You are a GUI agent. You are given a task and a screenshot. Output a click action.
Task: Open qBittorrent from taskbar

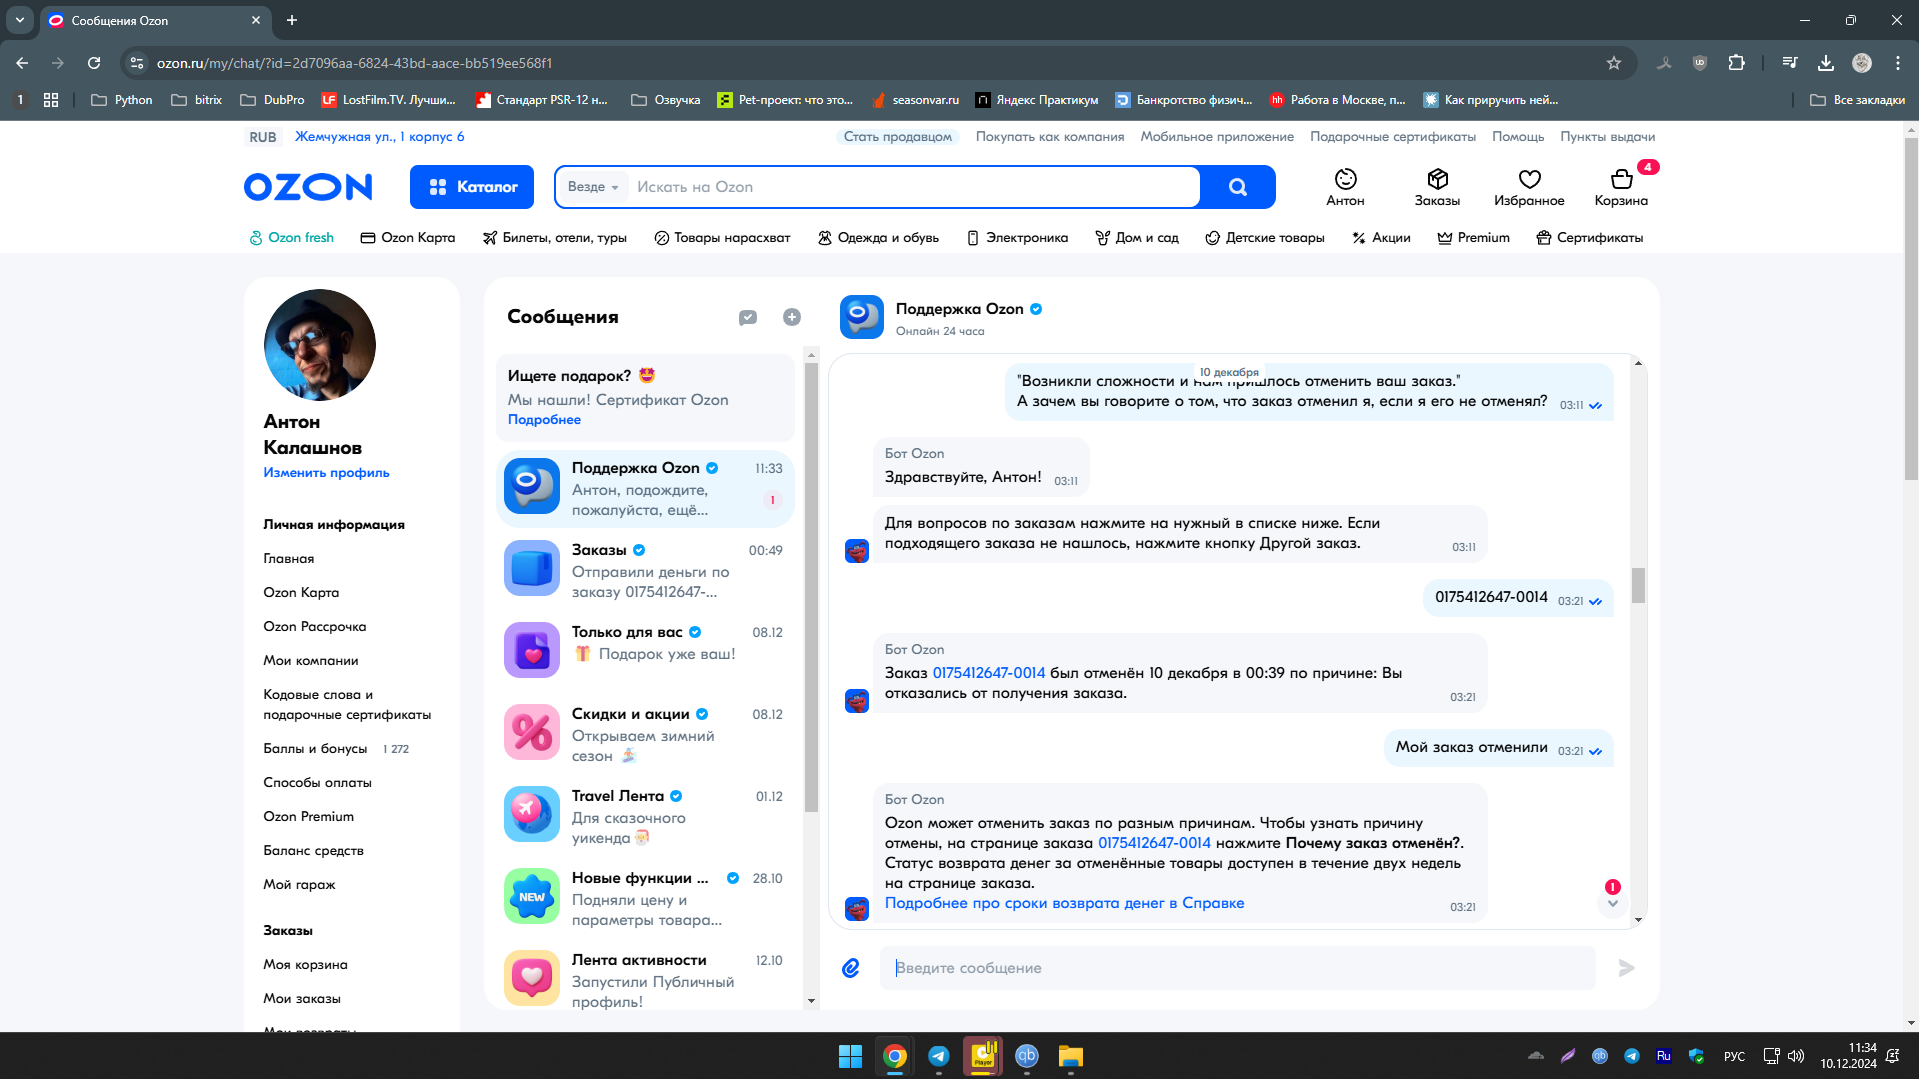click(1027, 1056)
